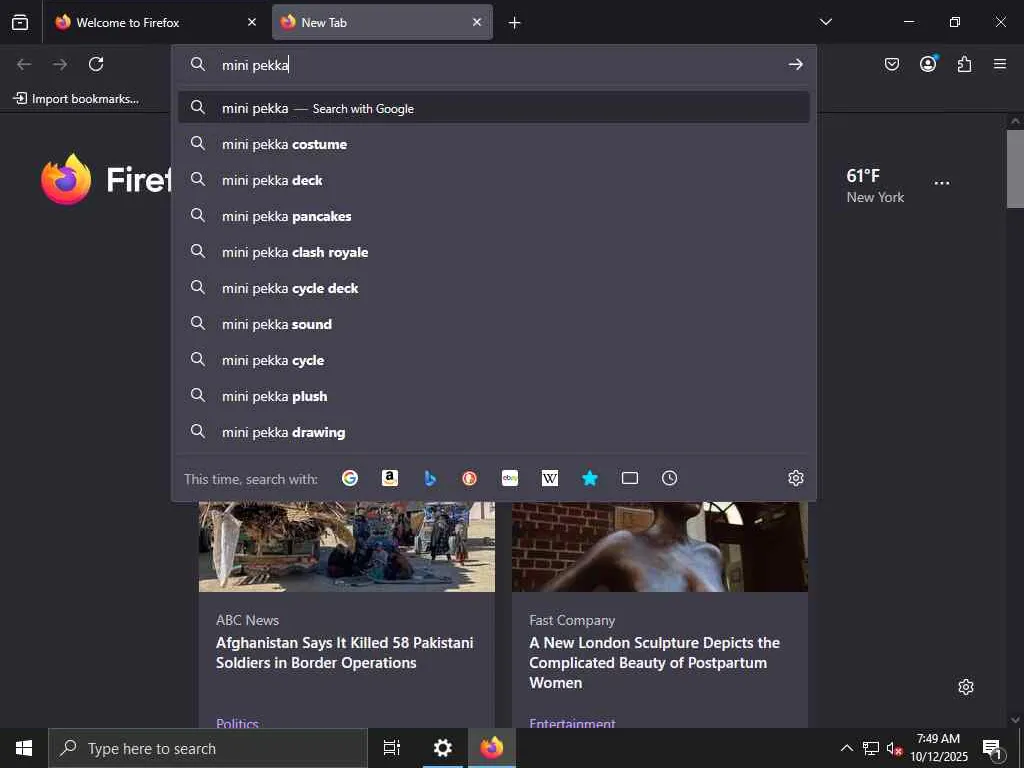Choose suggestion mini pekka cycle
This screenshot has height=768, width=1024.
click(494, 360)
